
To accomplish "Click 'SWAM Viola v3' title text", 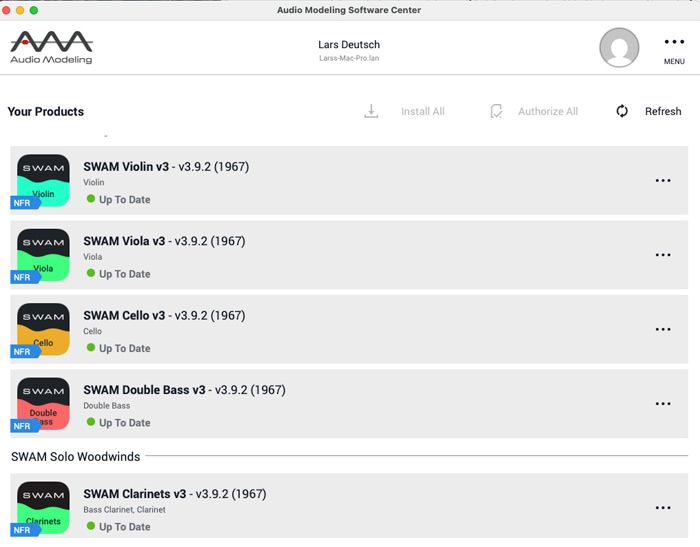I will [124, 241].
